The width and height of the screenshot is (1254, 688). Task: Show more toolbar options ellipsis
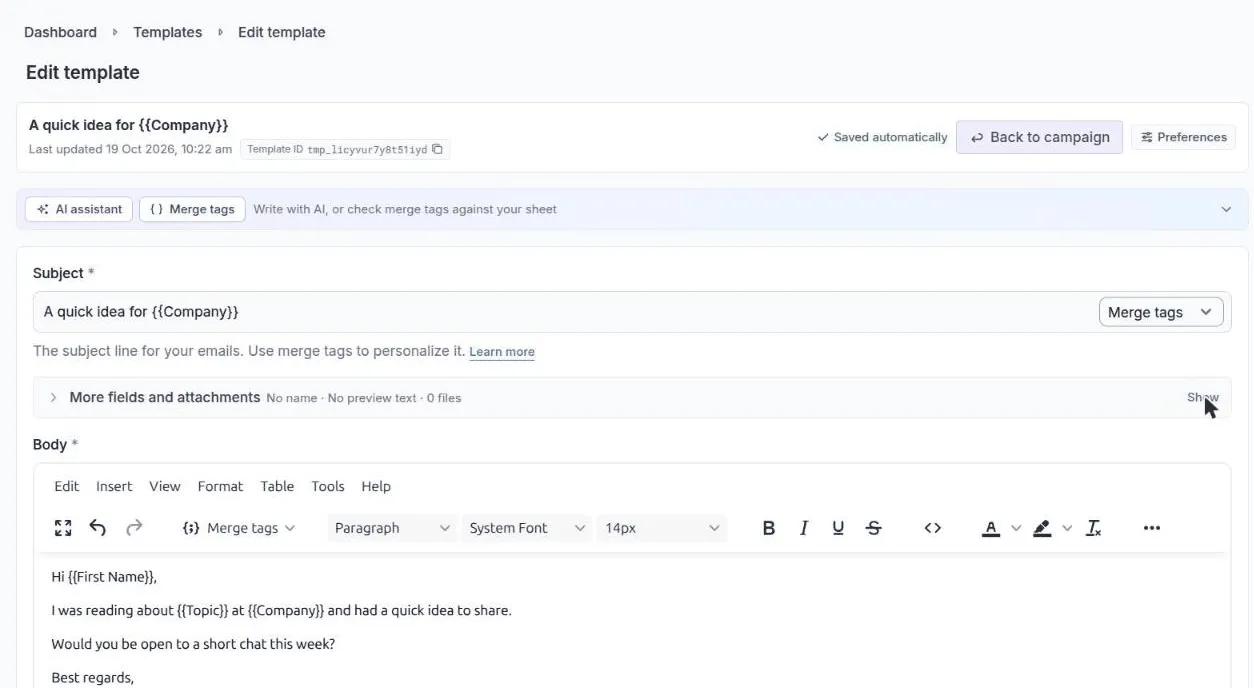(1152, 528)
